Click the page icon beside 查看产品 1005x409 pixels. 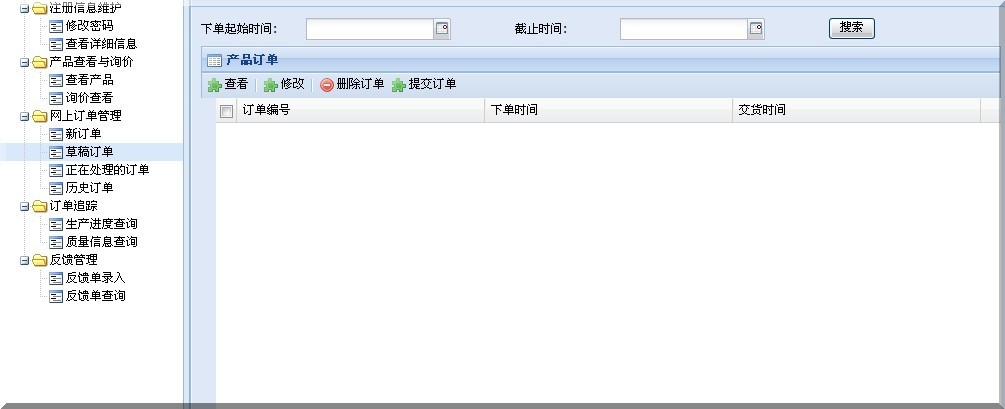click(x=56, y=80)
